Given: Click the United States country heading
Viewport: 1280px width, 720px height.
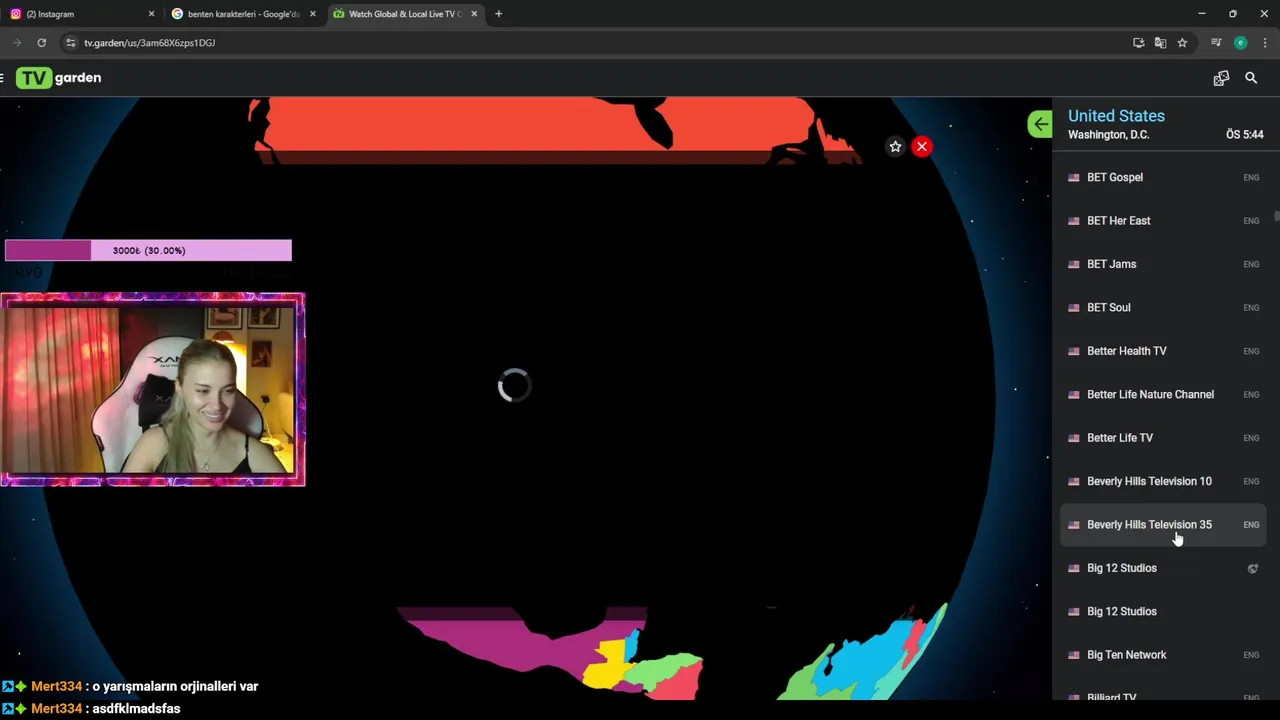Looking at the screenshot, I should click(x=1116, y=116).
